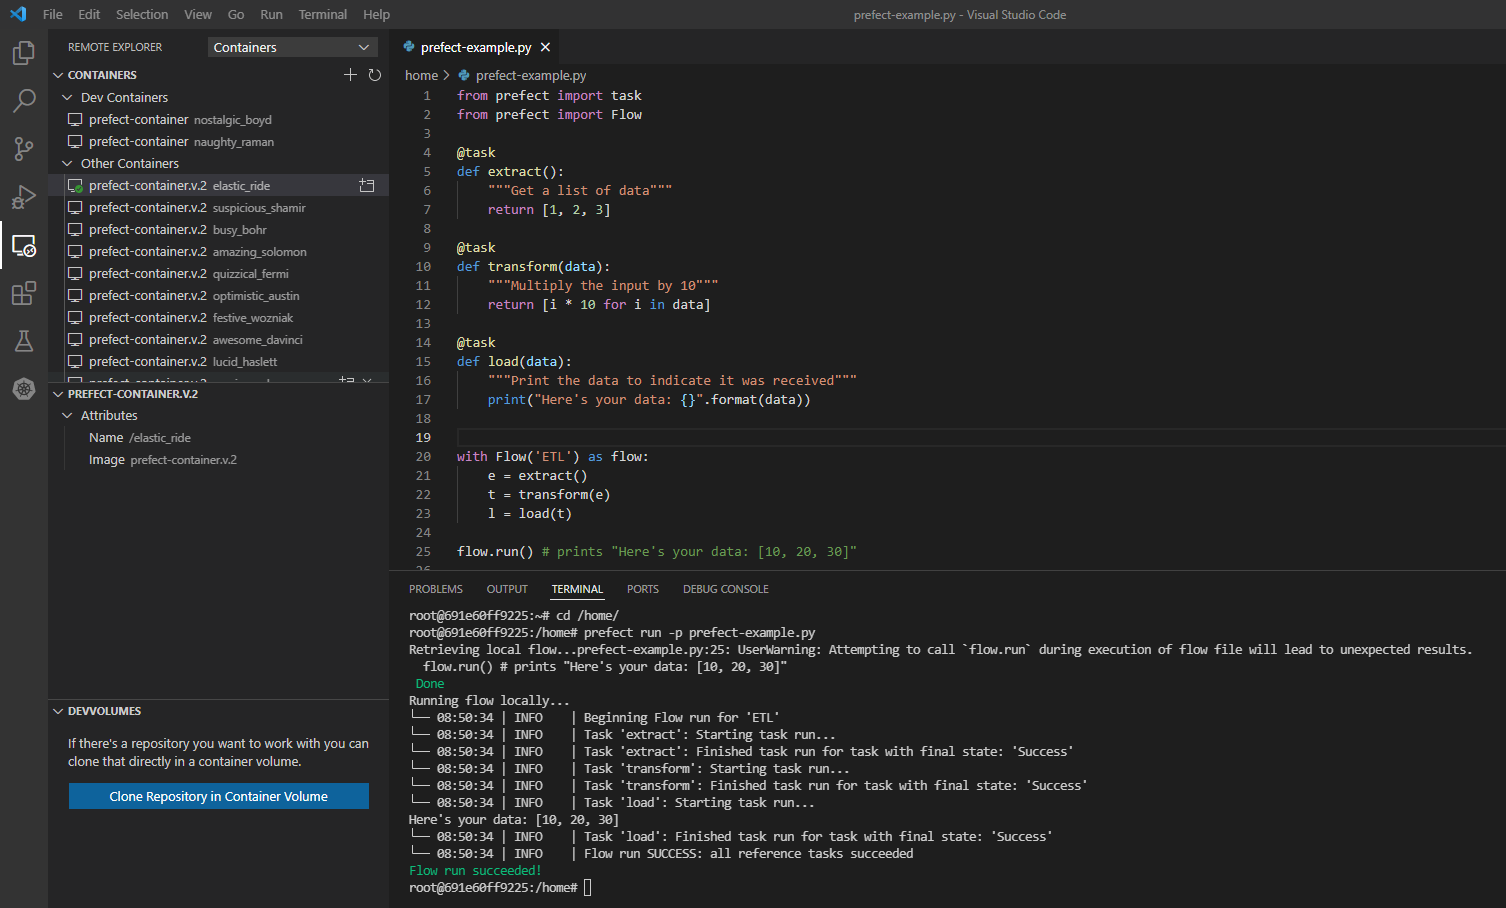The width and height of the screenshot is (1506, 908).
Task: Open the Search view icon
Action: (24, 101)
